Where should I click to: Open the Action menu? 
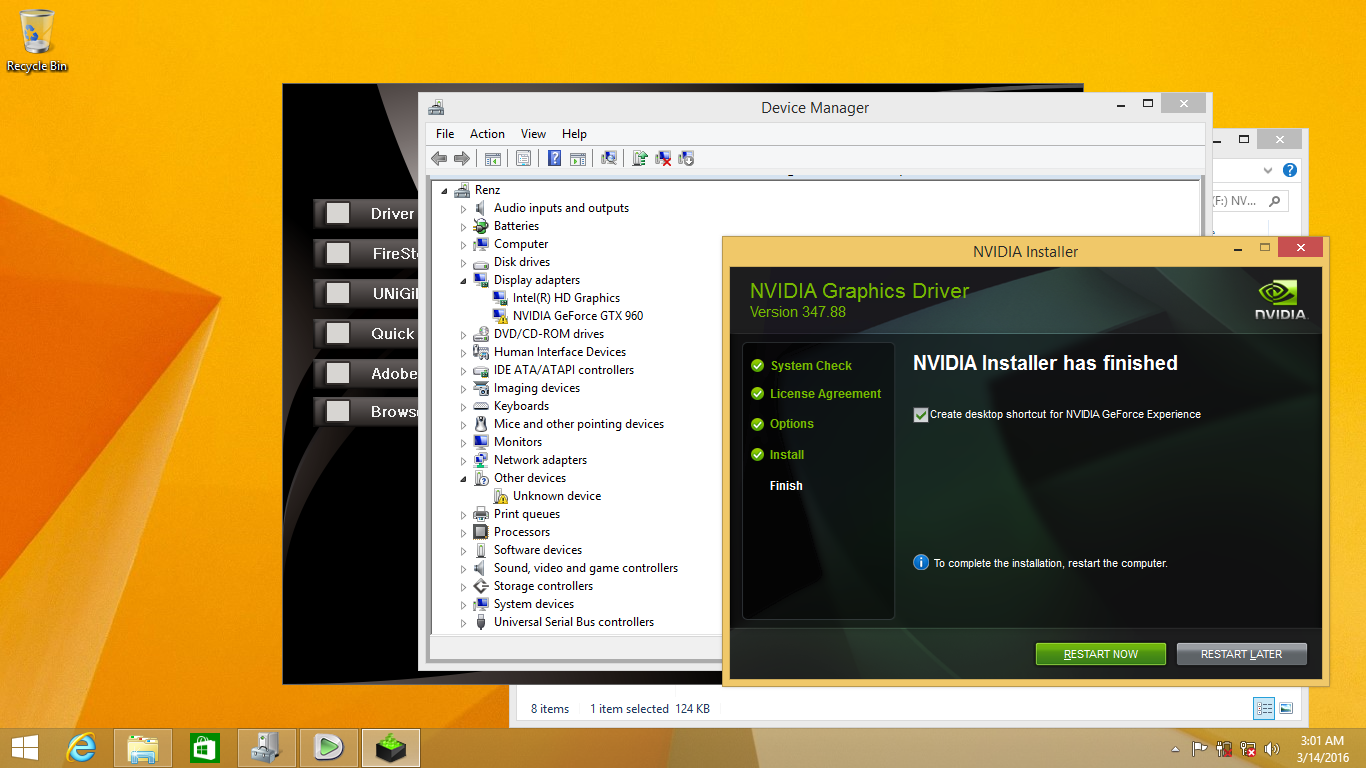(x=487, y=133)
